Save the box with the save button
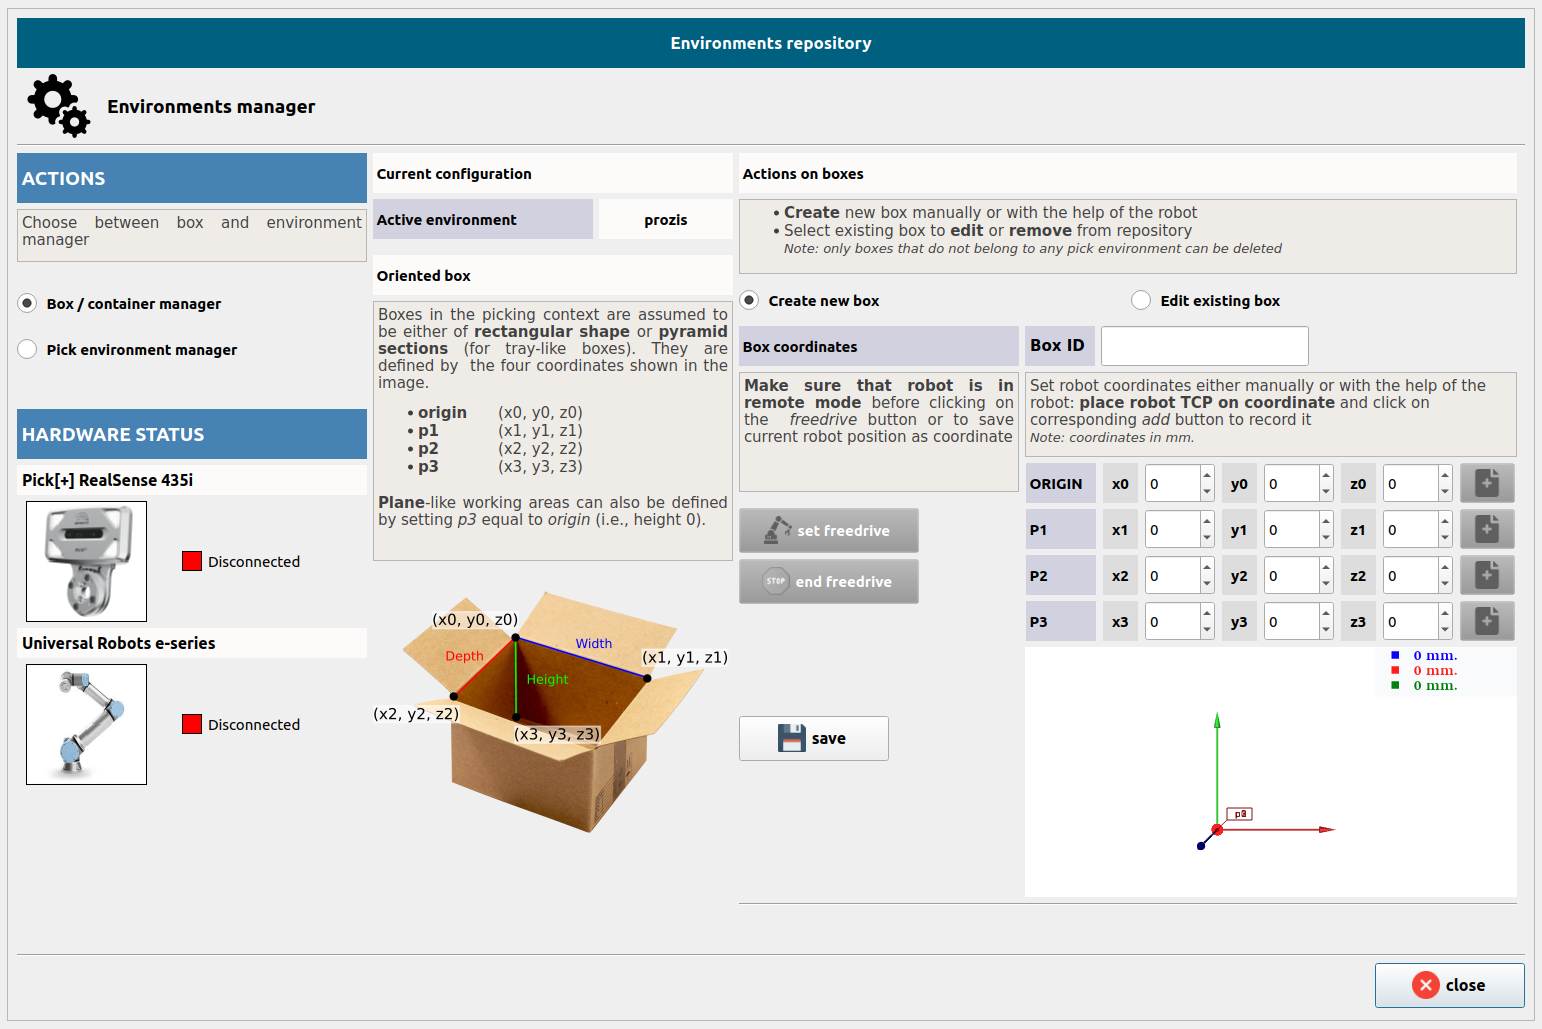 coord(813,738)
